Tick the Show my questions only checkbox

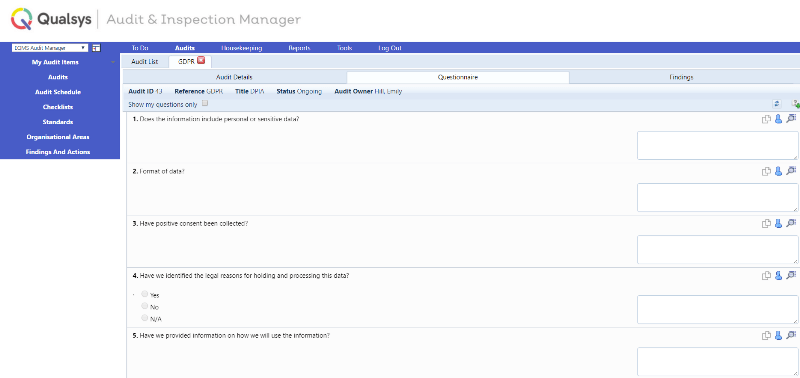click(205, 103)
